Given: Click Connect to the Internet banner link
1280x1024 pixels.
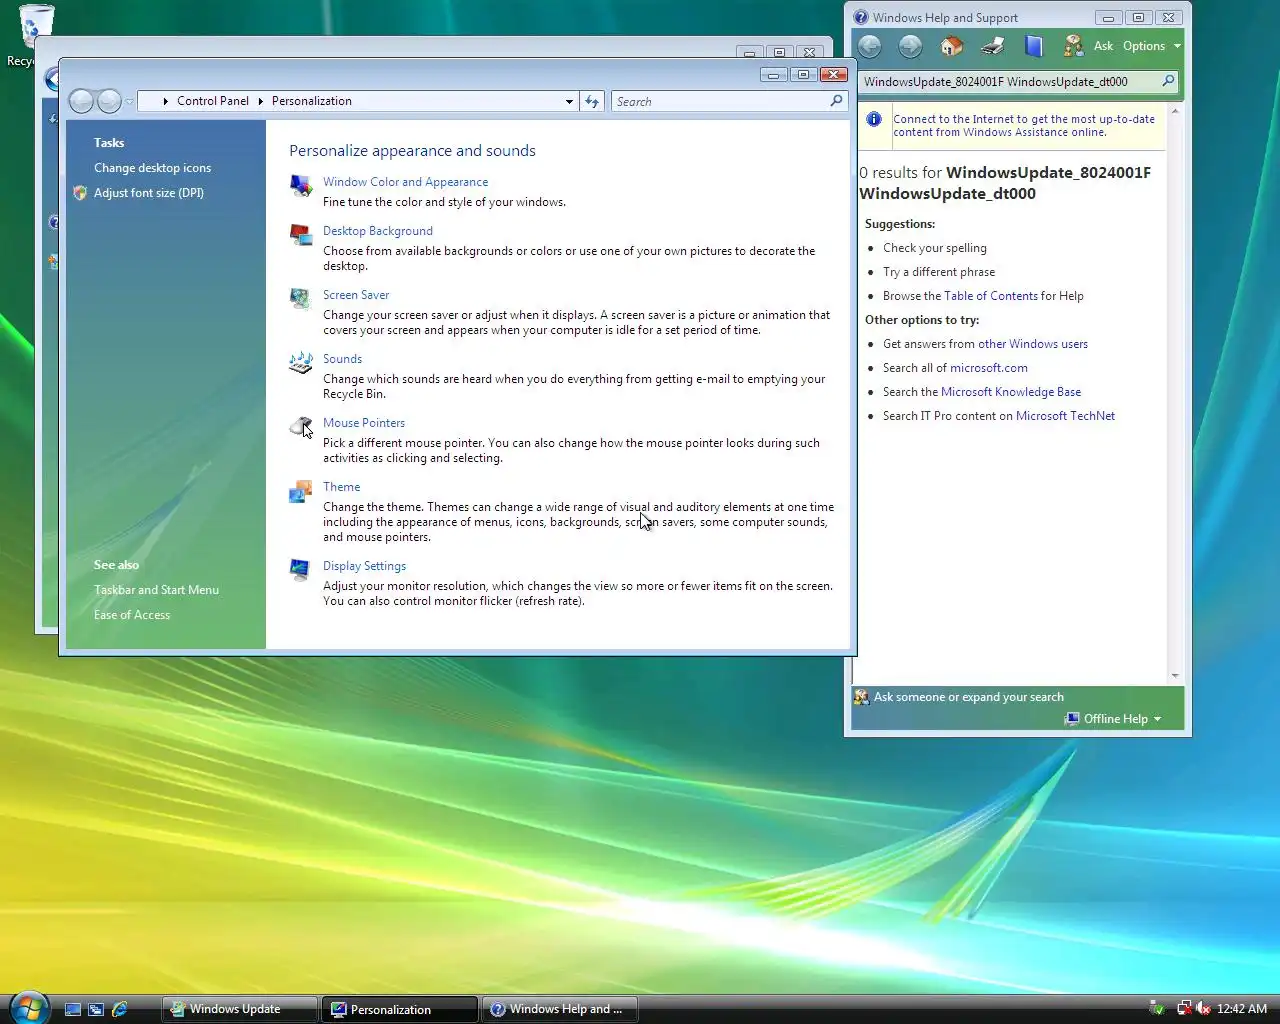Looking at the screenshot, I should pyautogui.click(x=1024, y=125).
